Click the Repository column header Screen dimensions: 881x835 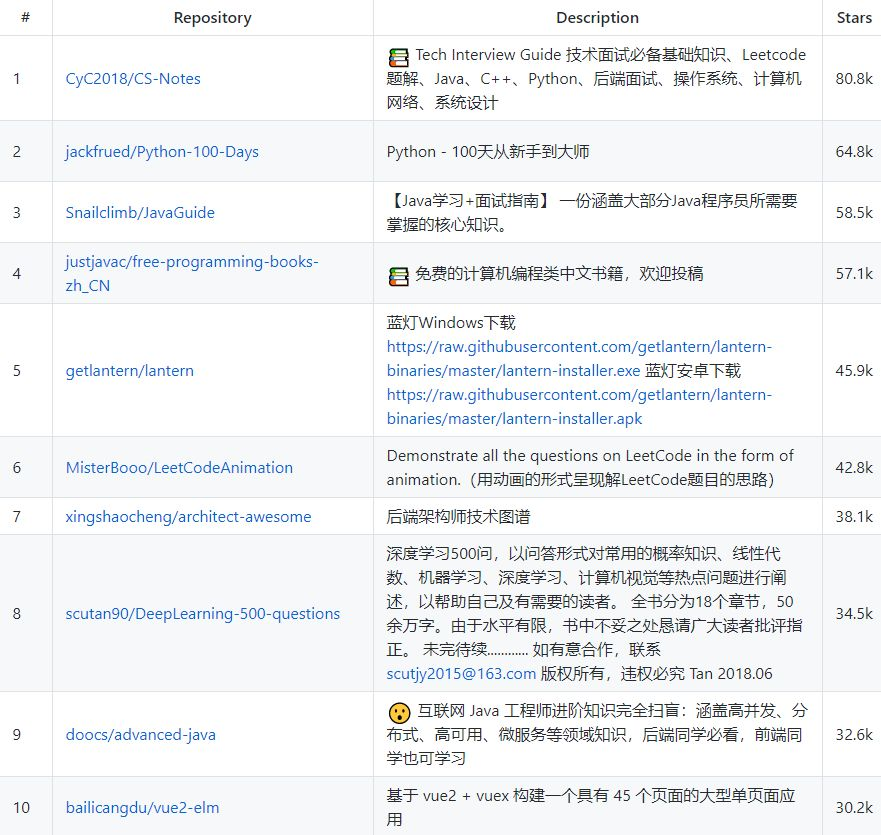(x=212, y=17)
